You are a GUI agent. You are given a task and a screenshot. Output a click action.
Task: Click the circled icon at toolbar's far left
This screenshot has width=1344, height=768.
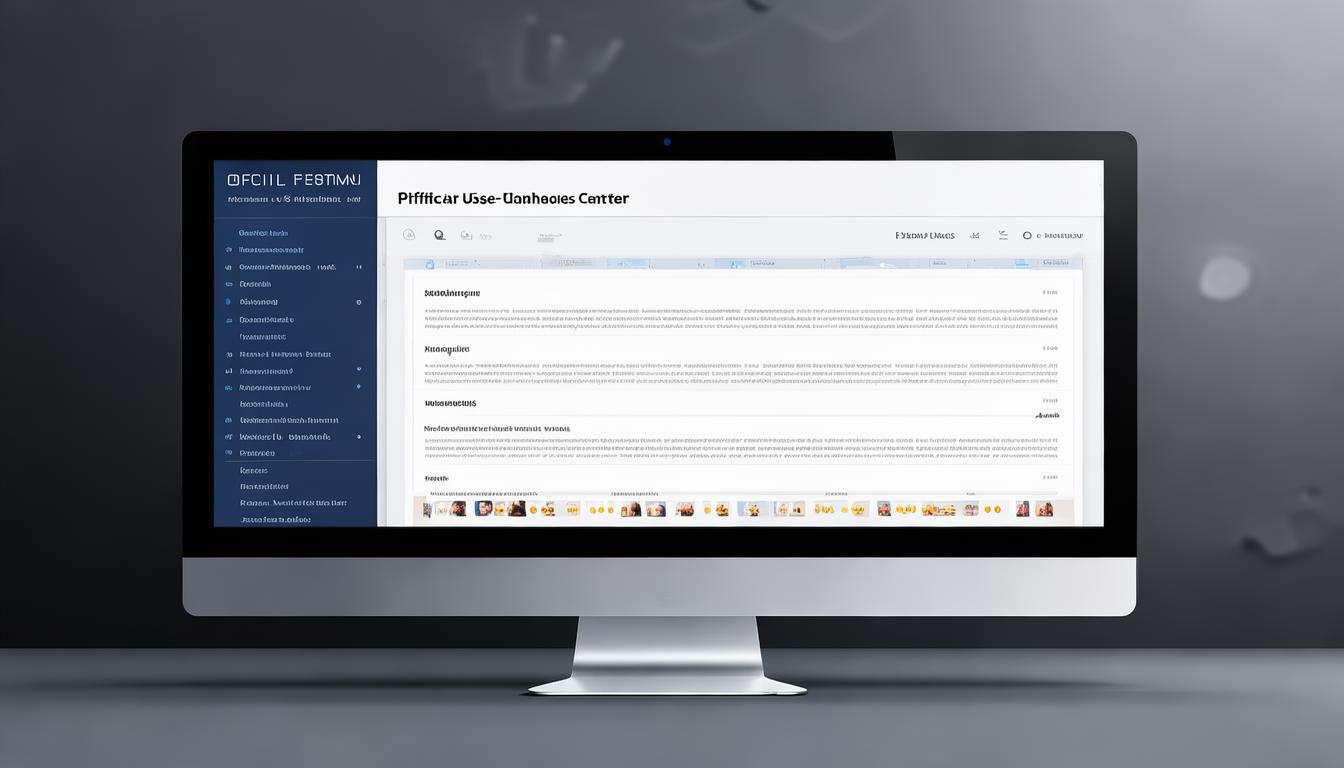pos(408,235)
